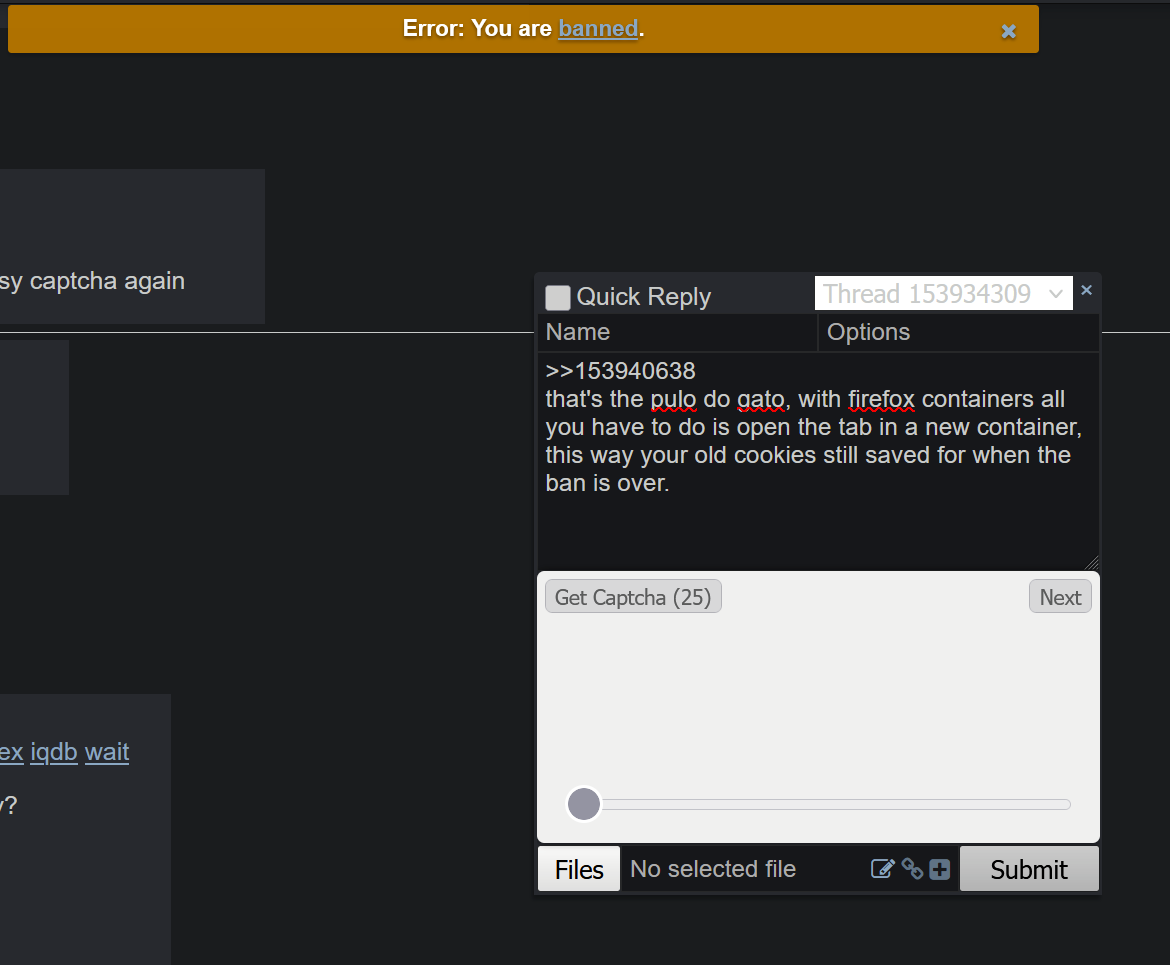This screenshot has width=1170, height=965.
Task: Click the textarea resize grip corner
Action: tap(1092, 563)
